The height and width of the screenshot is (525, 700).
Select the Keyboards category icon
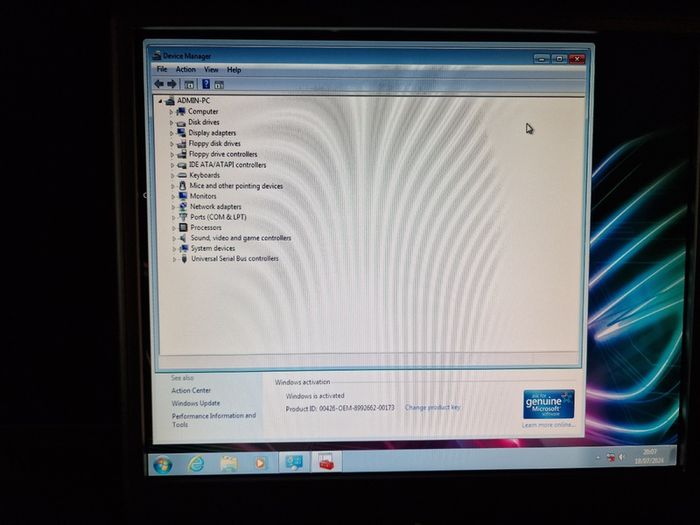[182, 175]
